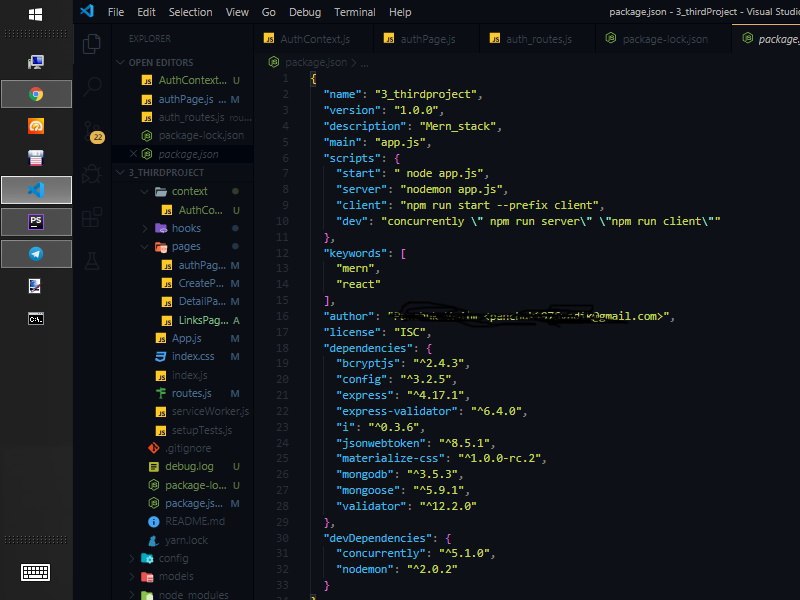Switch to the auth_routes.js tab
The image size is (800, 600).
pyautogui.click(x=537, y=39)
